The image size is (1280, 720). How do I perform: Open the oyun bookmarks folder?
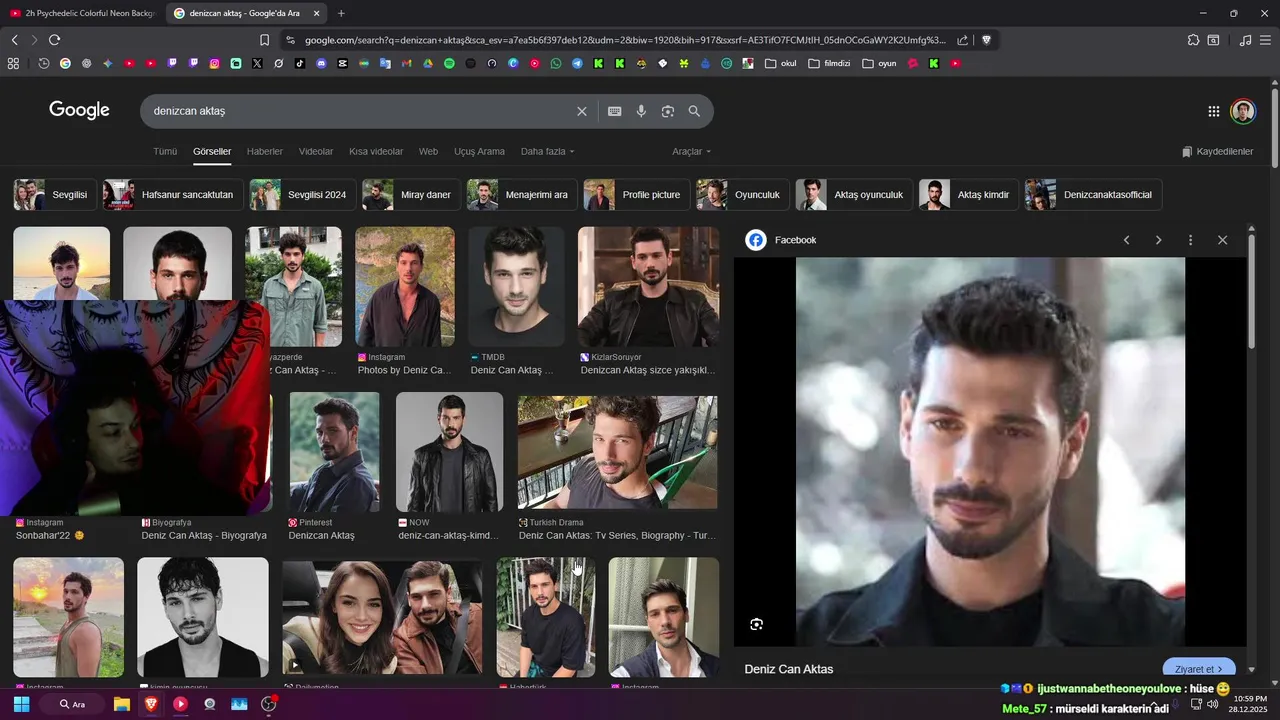[879, 63]
